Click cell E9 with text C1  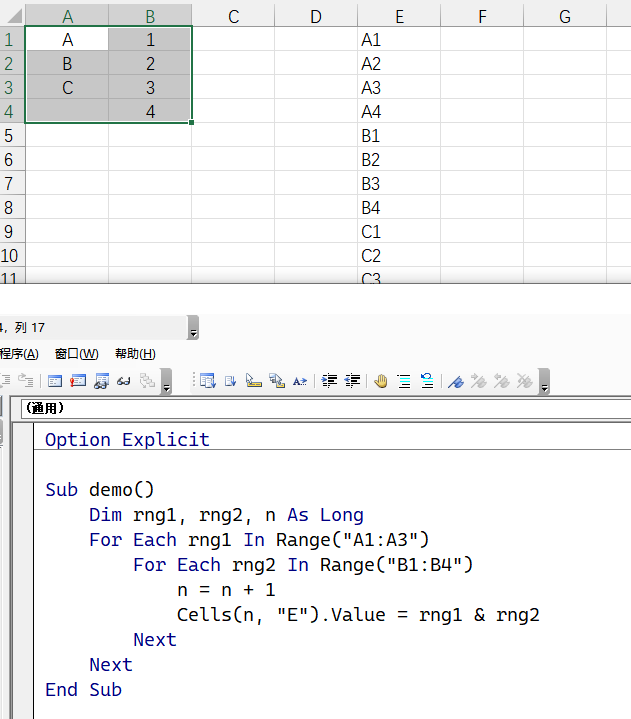tap(399, 232)
